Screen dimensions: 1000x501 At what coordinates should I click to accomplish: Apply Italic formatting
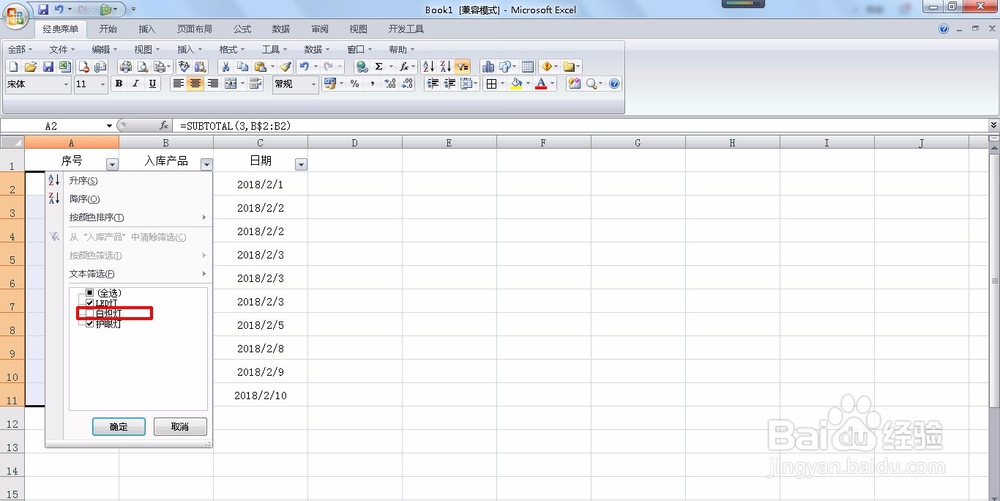135,84
